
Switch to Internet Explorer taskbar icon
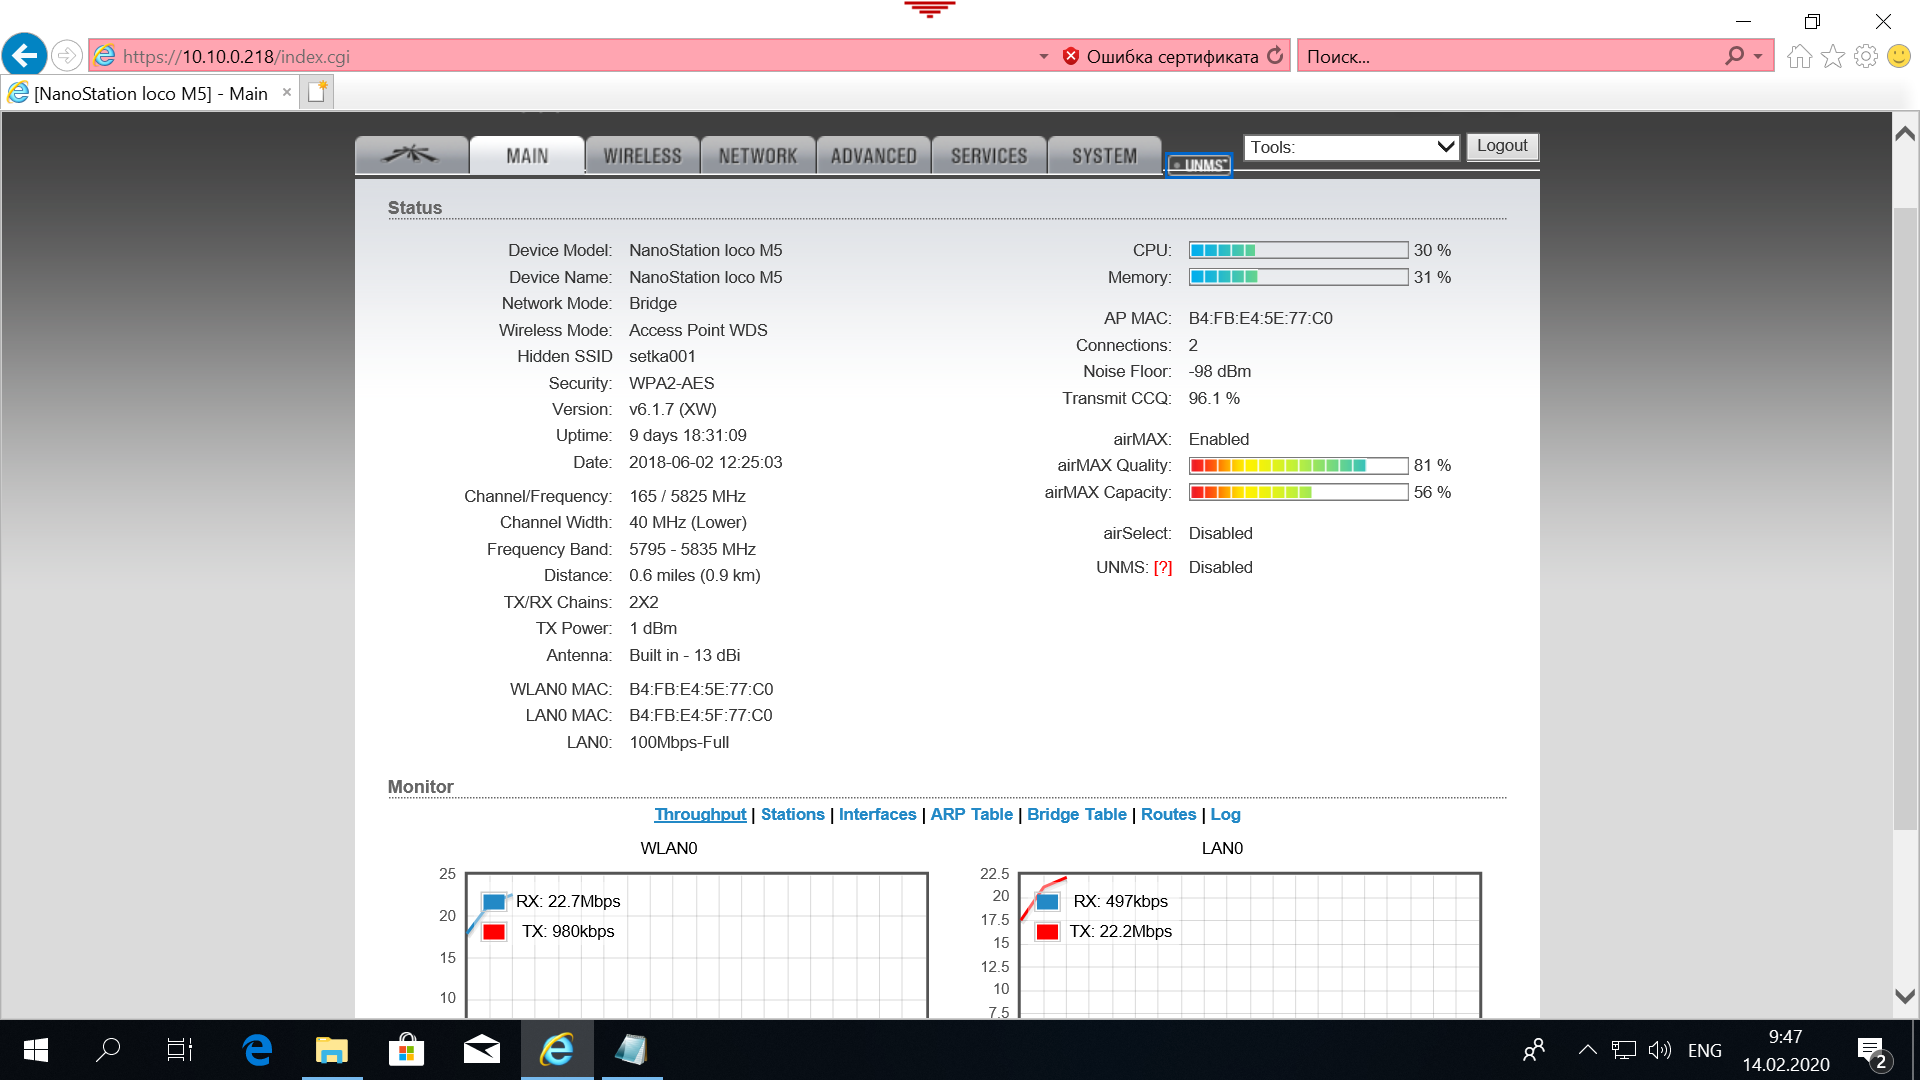[x=557, y=1050]
